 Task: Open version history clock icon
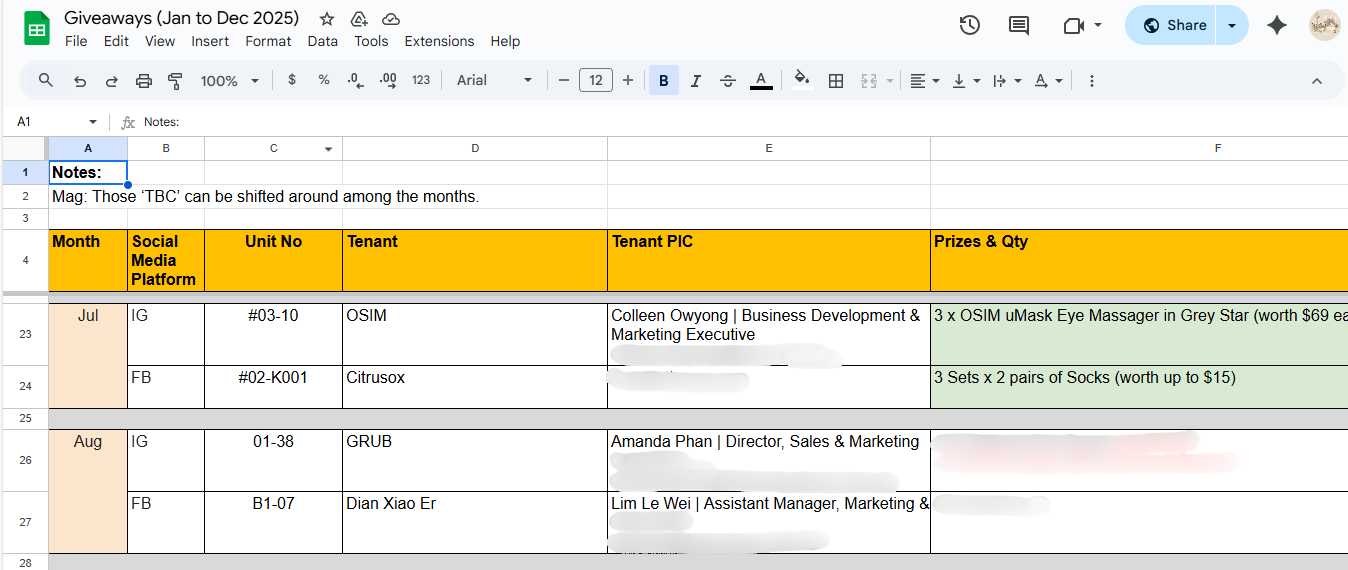(x=969, y=25)
